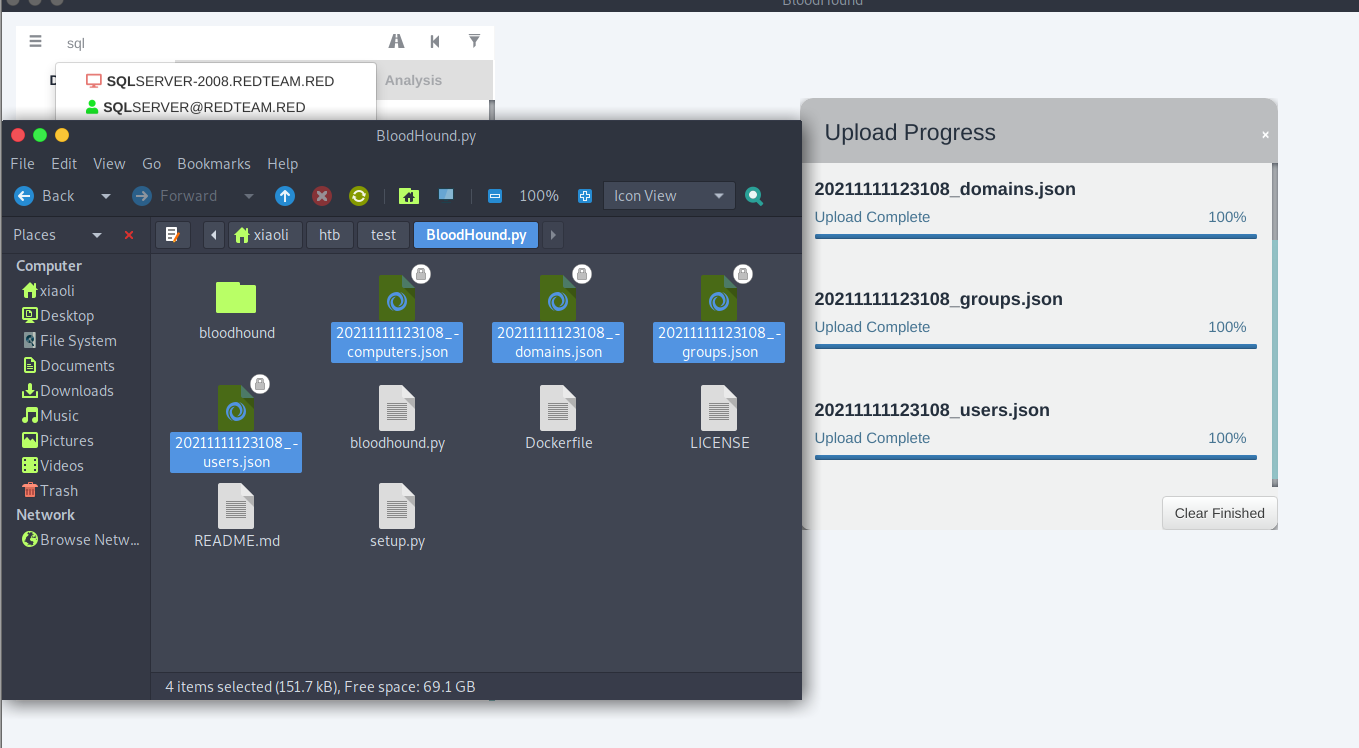
Task: Open the BloodHound edge filter funnel
Action: point(474,42)
